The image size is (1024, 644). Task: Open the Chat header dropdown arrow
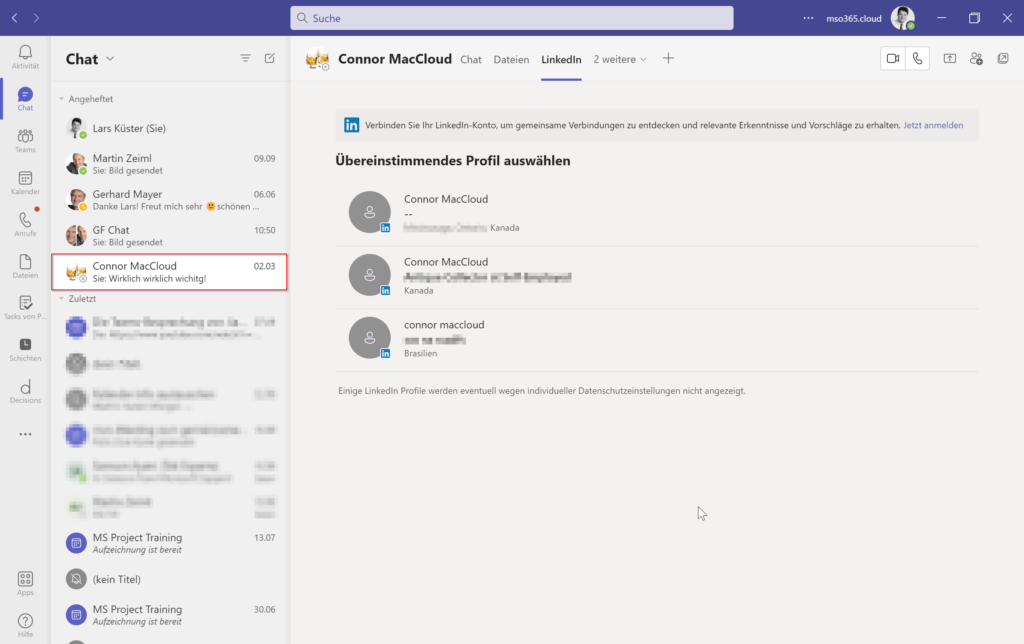[112, 59]
